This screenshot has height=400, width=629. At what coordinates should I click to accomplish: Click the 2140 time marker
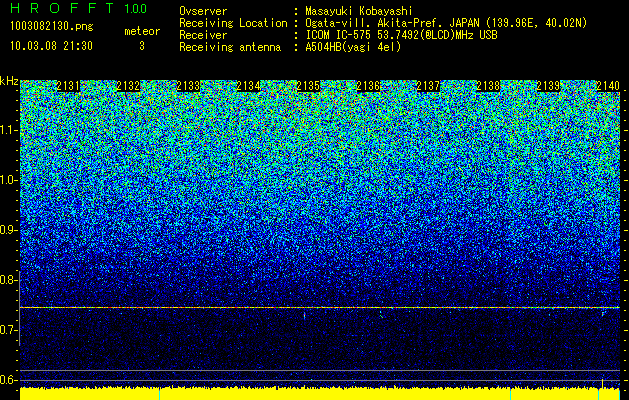[x=608, y=86]
